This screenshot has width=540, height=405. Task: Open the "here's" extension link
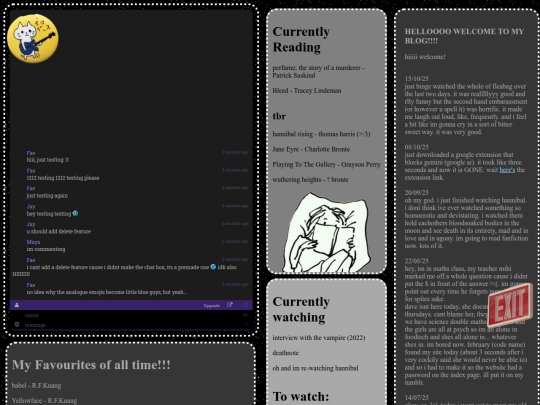pyautogui.click(x=507, y=170)
